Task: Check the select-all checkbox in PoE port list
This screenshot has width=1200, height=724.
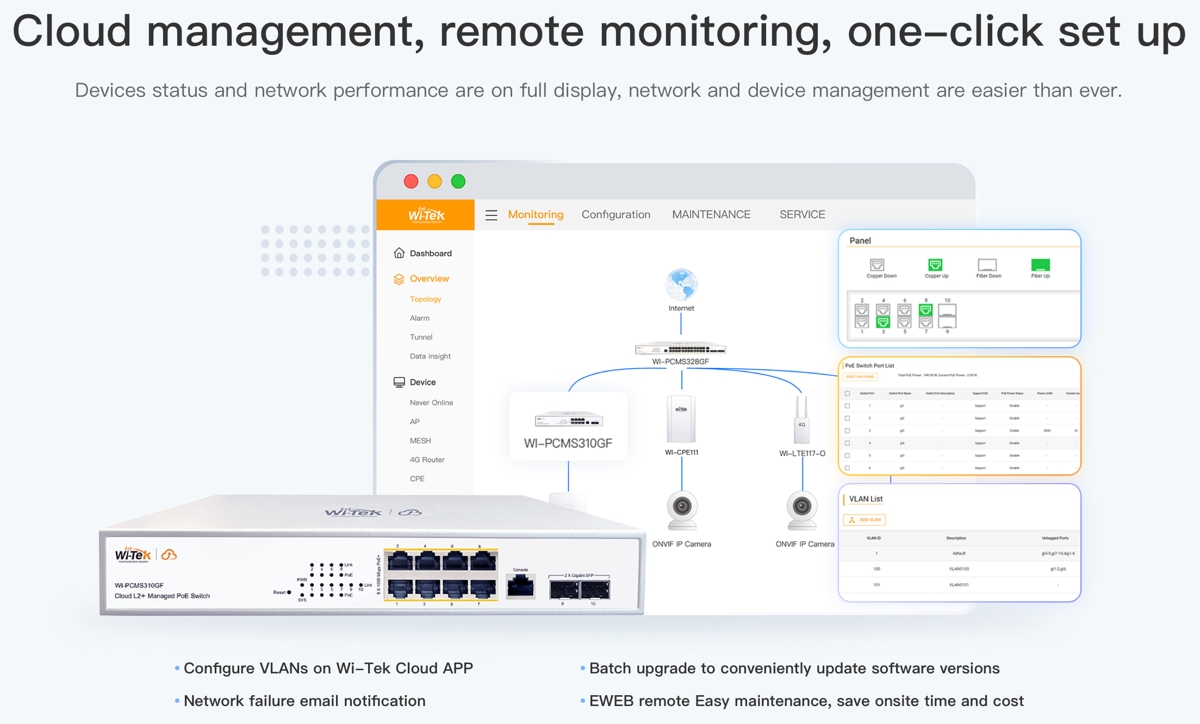Action: tap(848, 394)
